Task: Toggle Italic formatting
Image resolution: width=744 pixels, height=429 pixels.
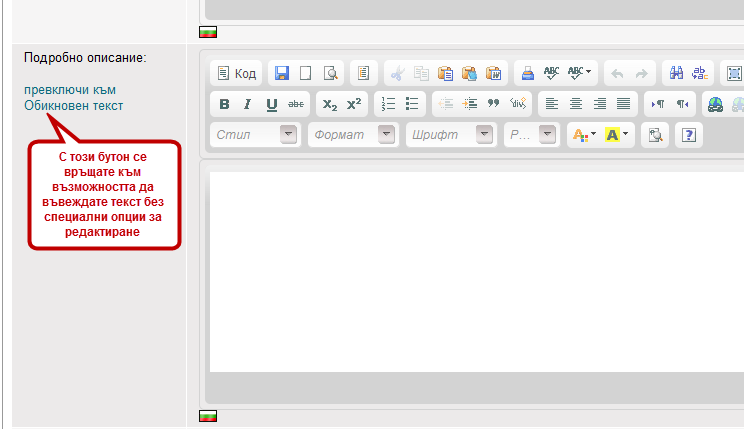Action: point(247,104)
